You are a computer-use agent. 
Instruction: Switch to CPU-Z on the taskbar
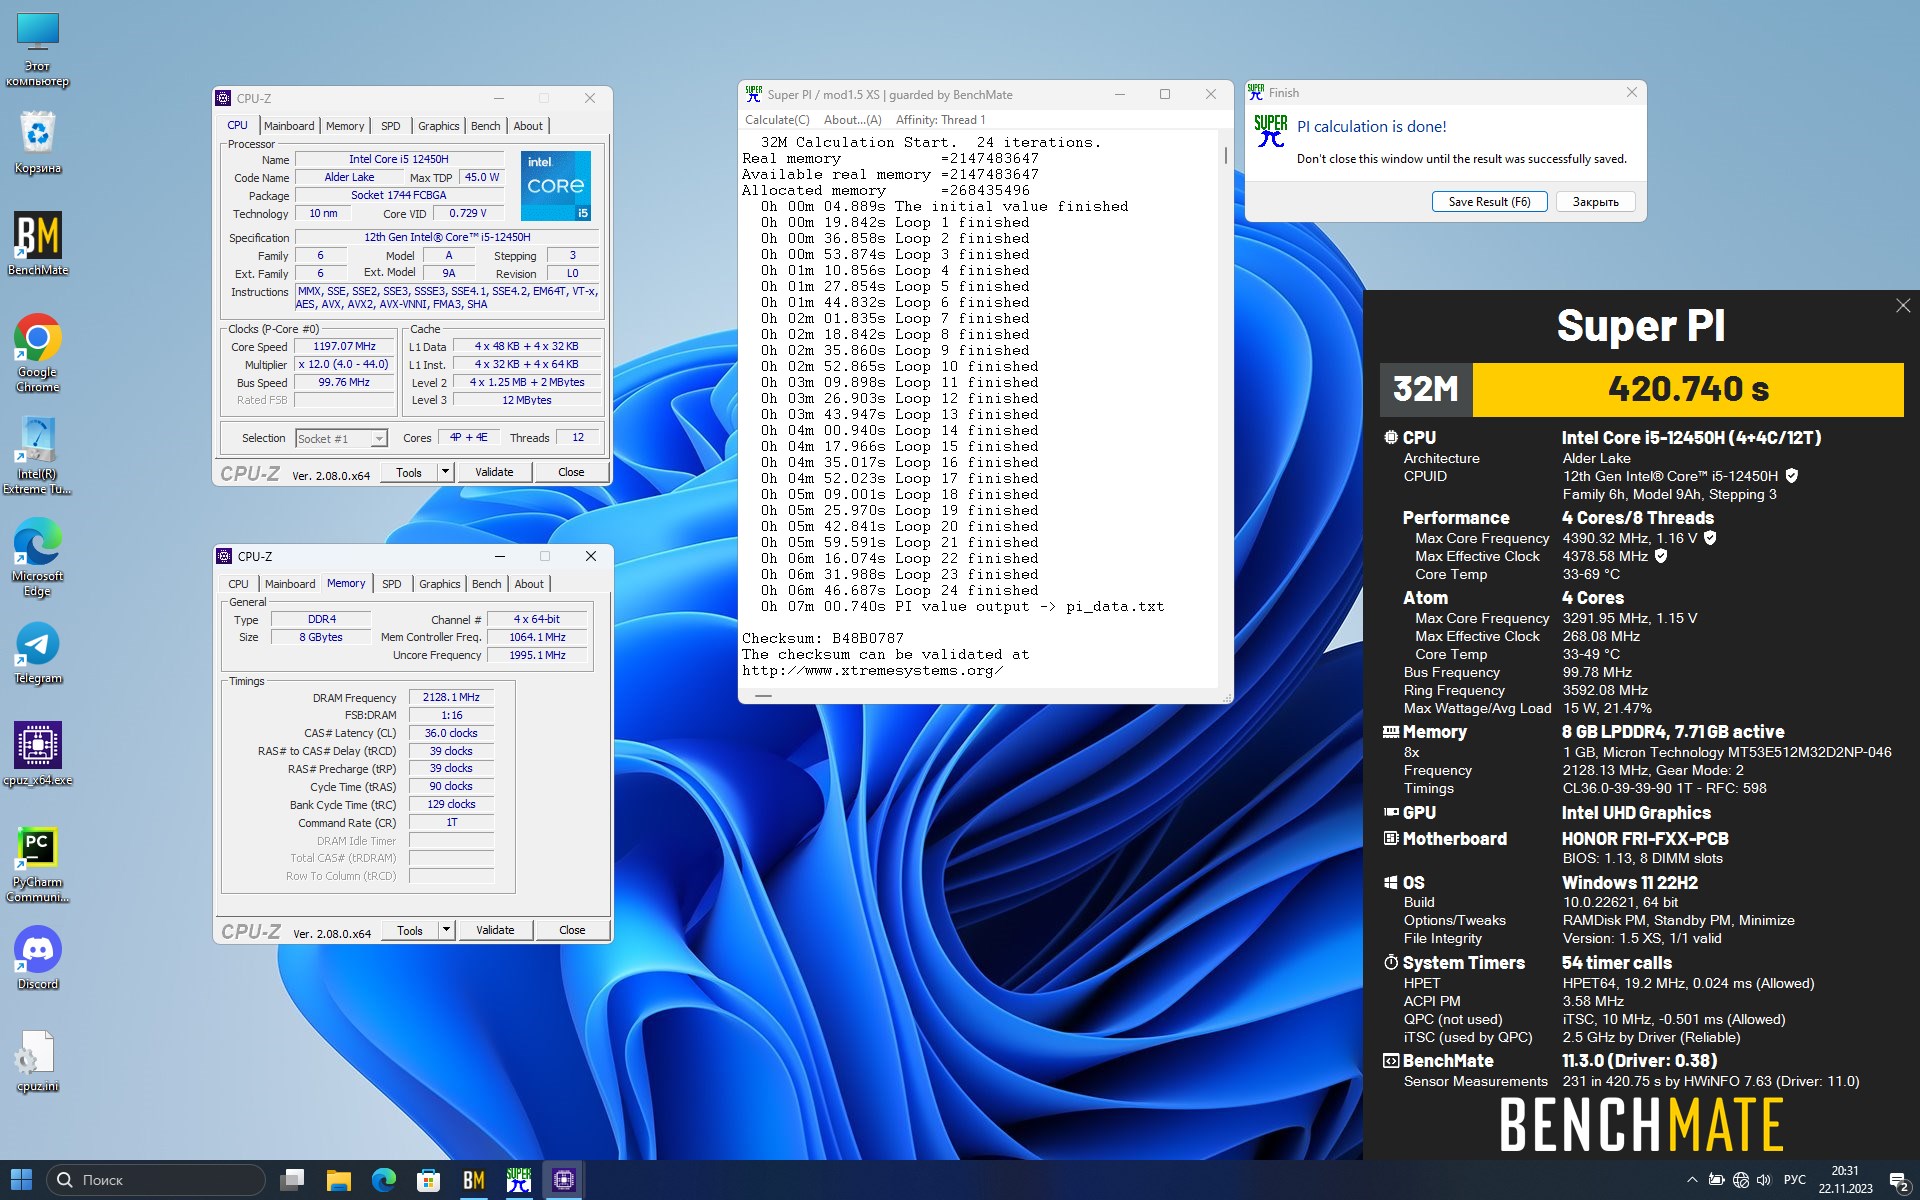tap(564, 1180)
